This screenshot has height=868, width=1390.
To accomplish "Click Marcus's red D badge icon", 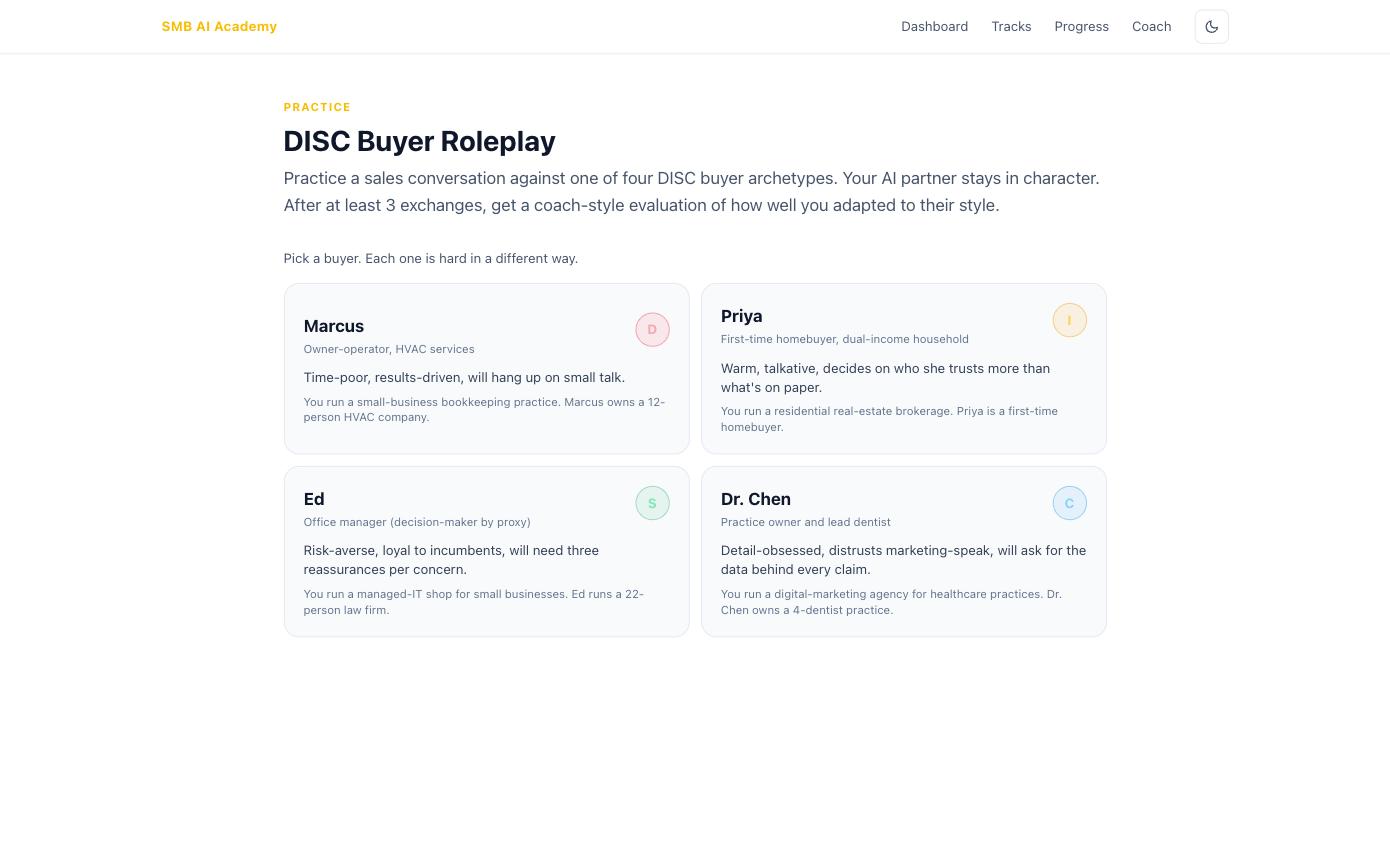I will pyautogui.click(x=652, y=329).
